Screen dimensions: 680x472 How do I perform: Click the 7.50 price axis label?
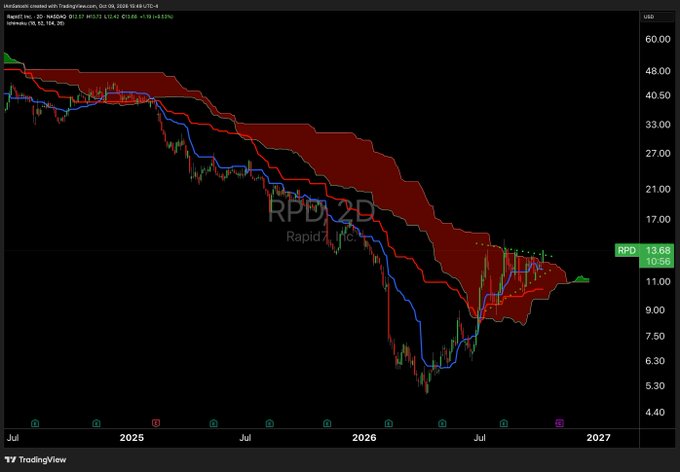click(657, 337)
